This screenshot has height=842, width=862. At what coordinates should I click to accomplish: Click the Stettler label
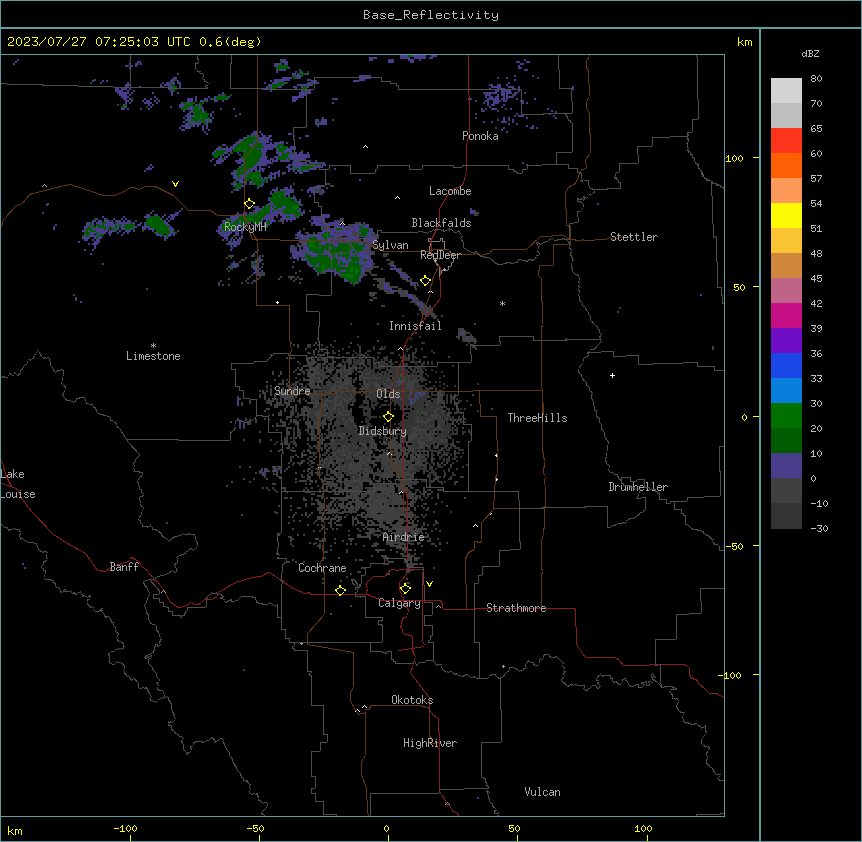(633, 237)
